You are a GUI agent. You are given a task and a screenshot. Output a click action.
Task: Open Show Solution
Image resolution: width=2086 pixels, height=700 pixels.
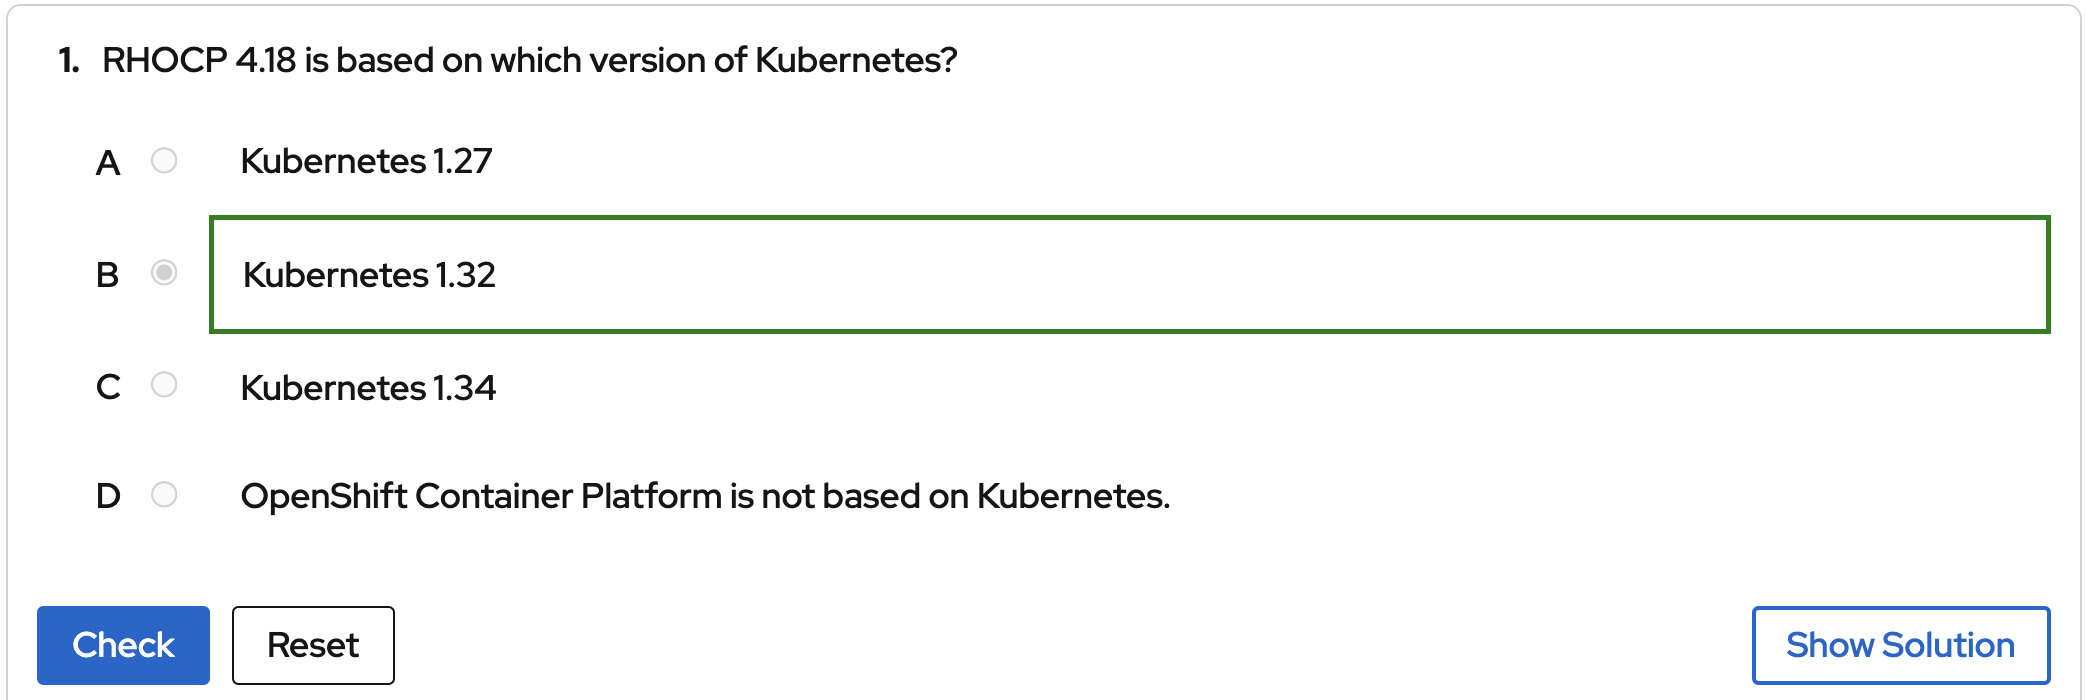pos(1900,645)
